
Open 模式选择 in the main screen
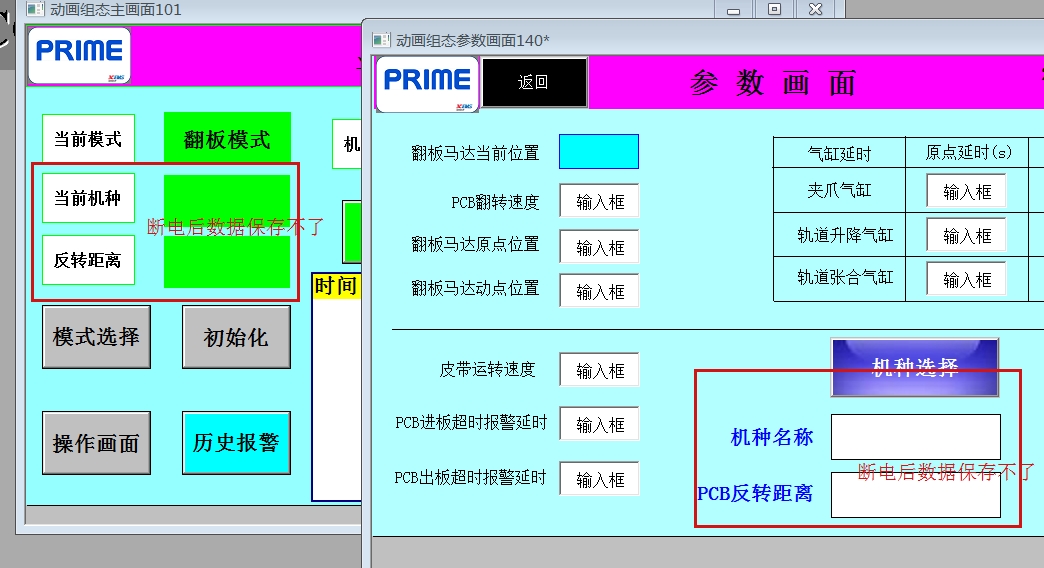96,337
